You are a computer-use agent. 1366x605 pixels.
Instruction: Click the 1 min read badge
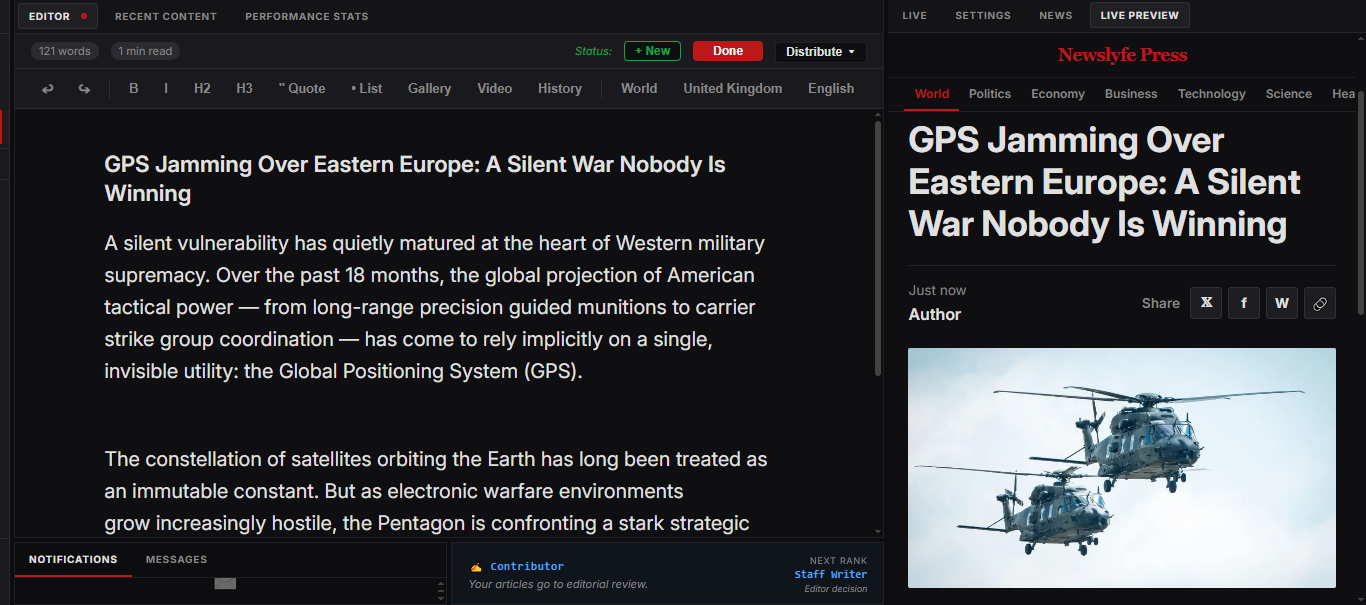[145, 51]
